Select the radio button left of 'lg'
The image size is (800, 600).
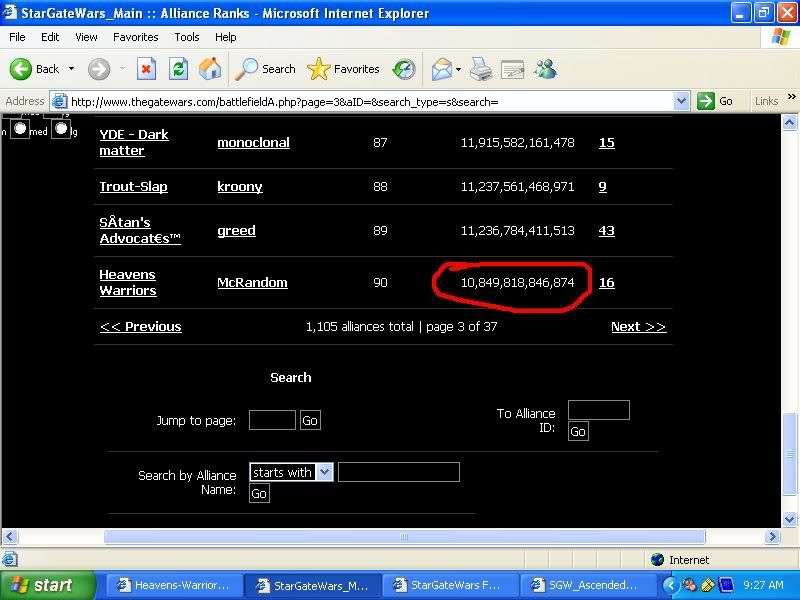[61, 129]
